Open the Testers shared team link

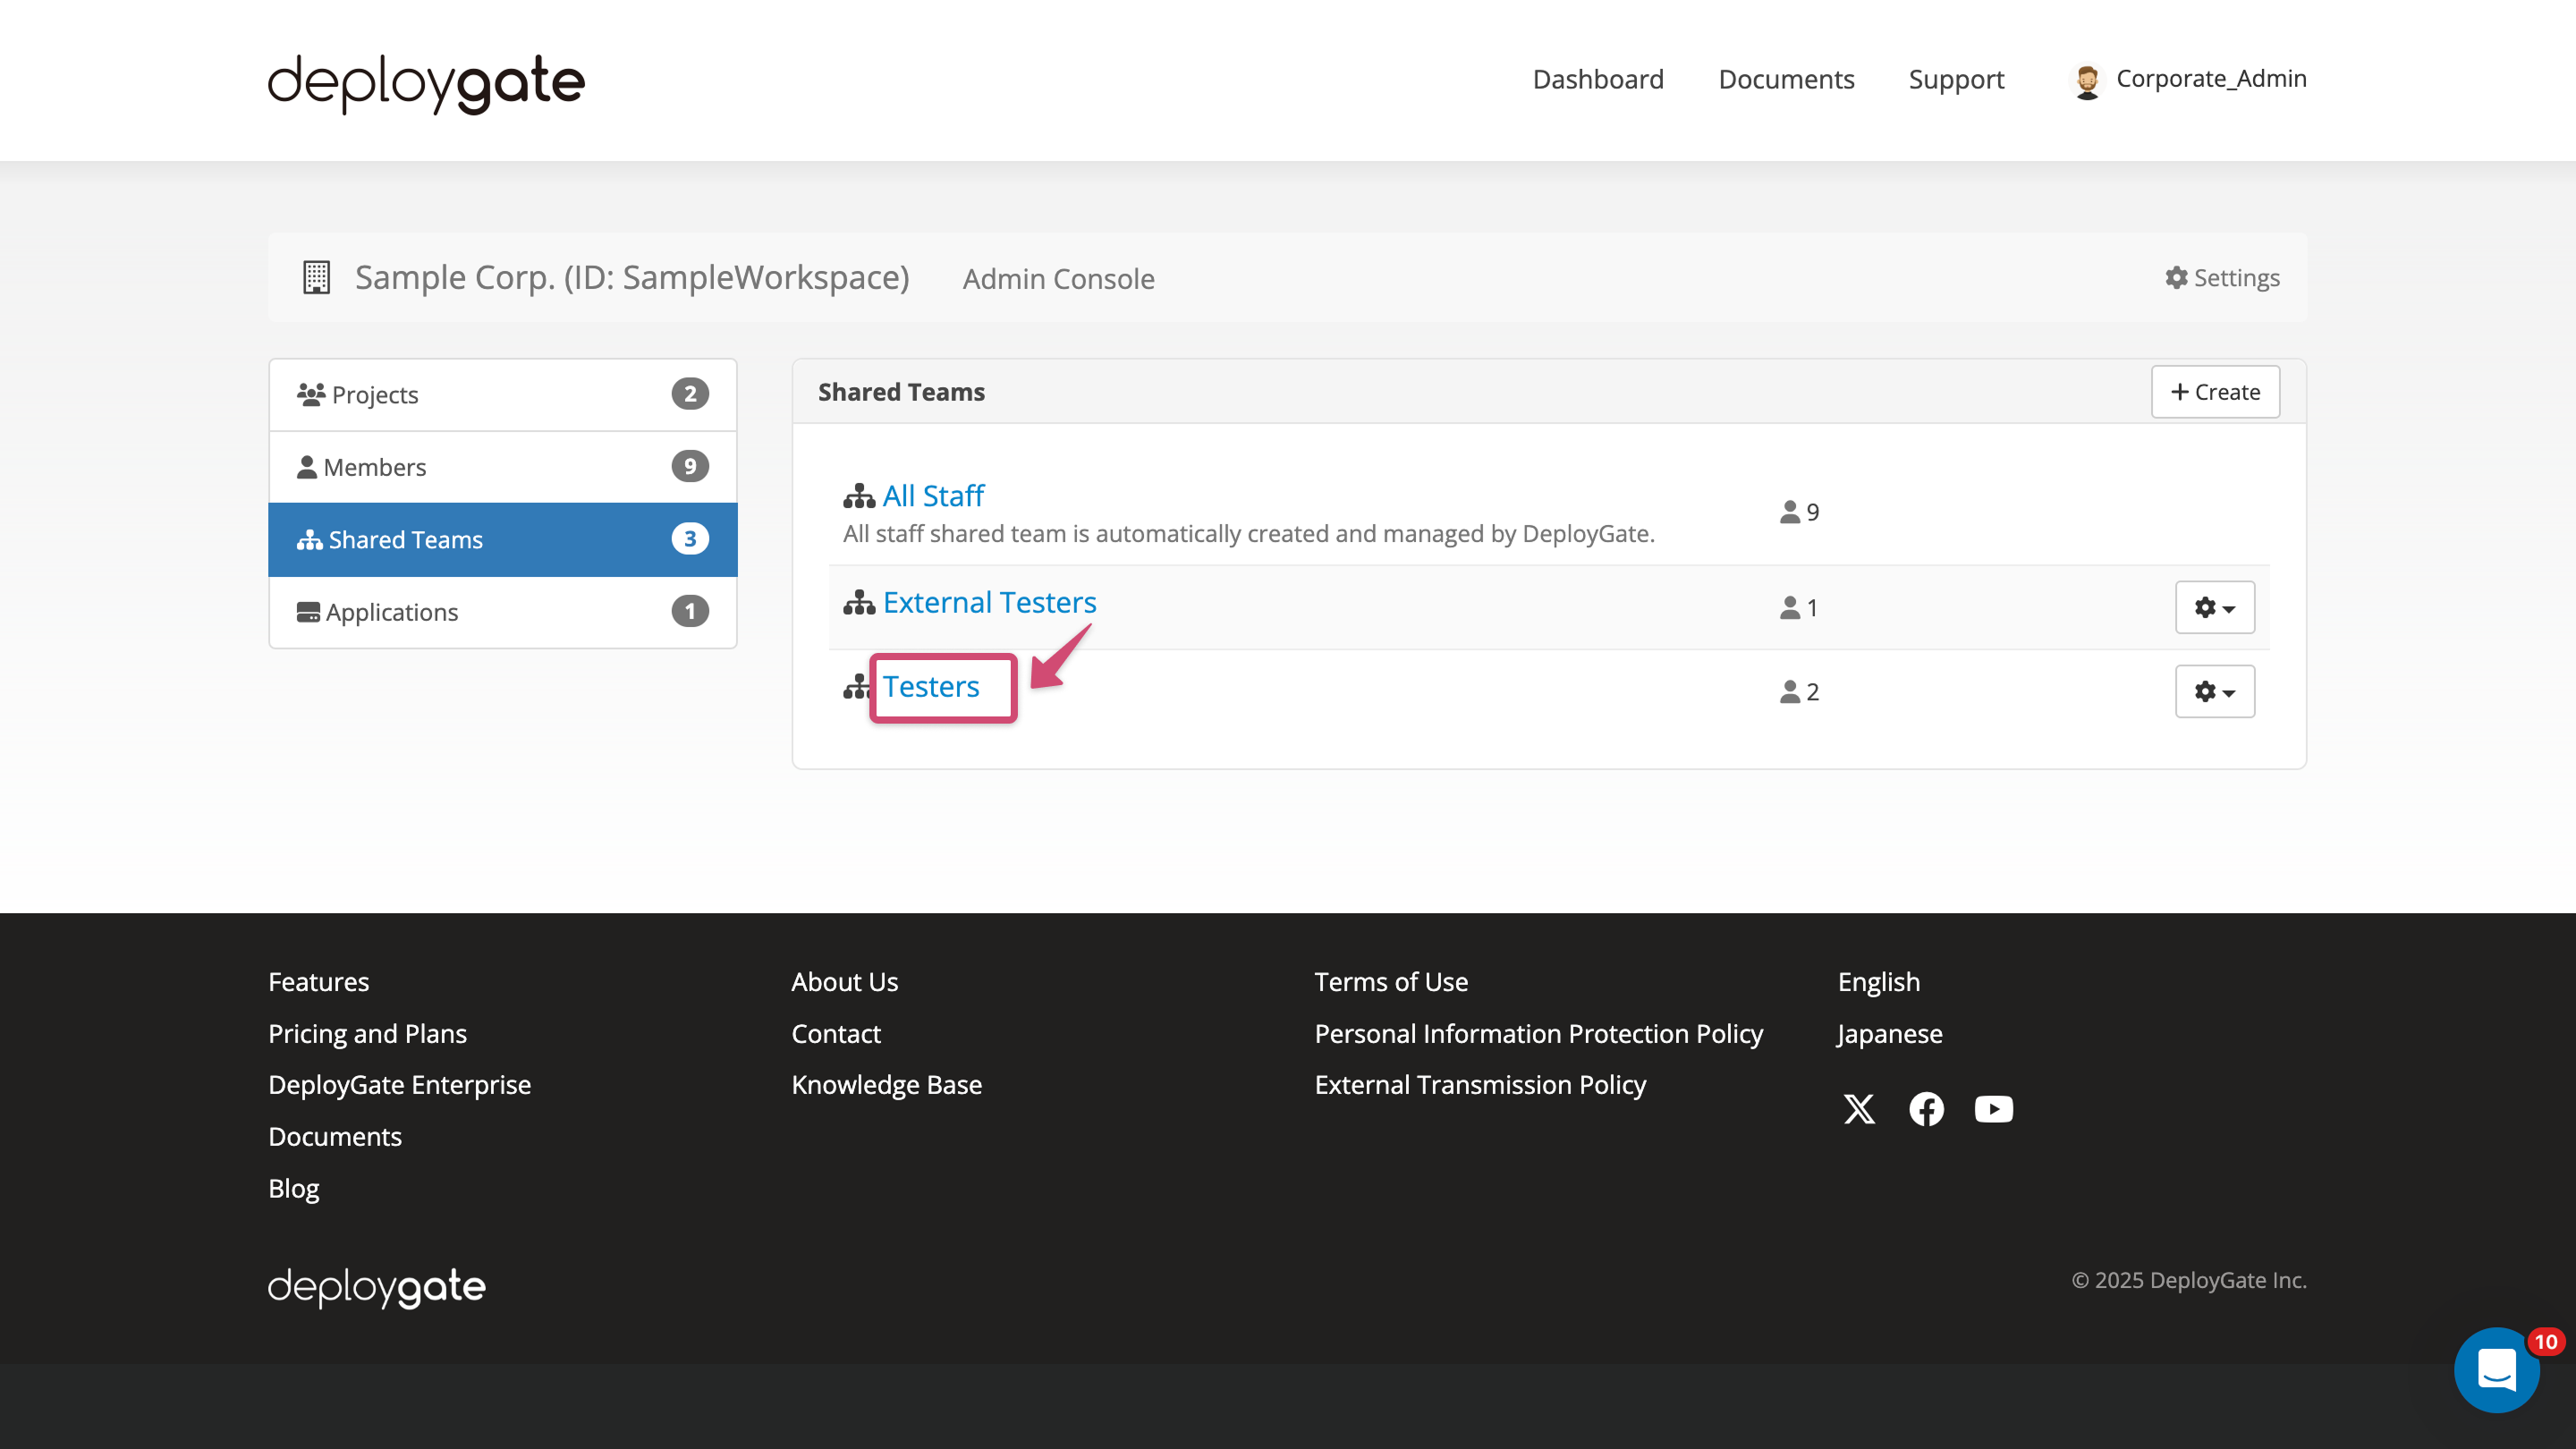click(931, 687)
